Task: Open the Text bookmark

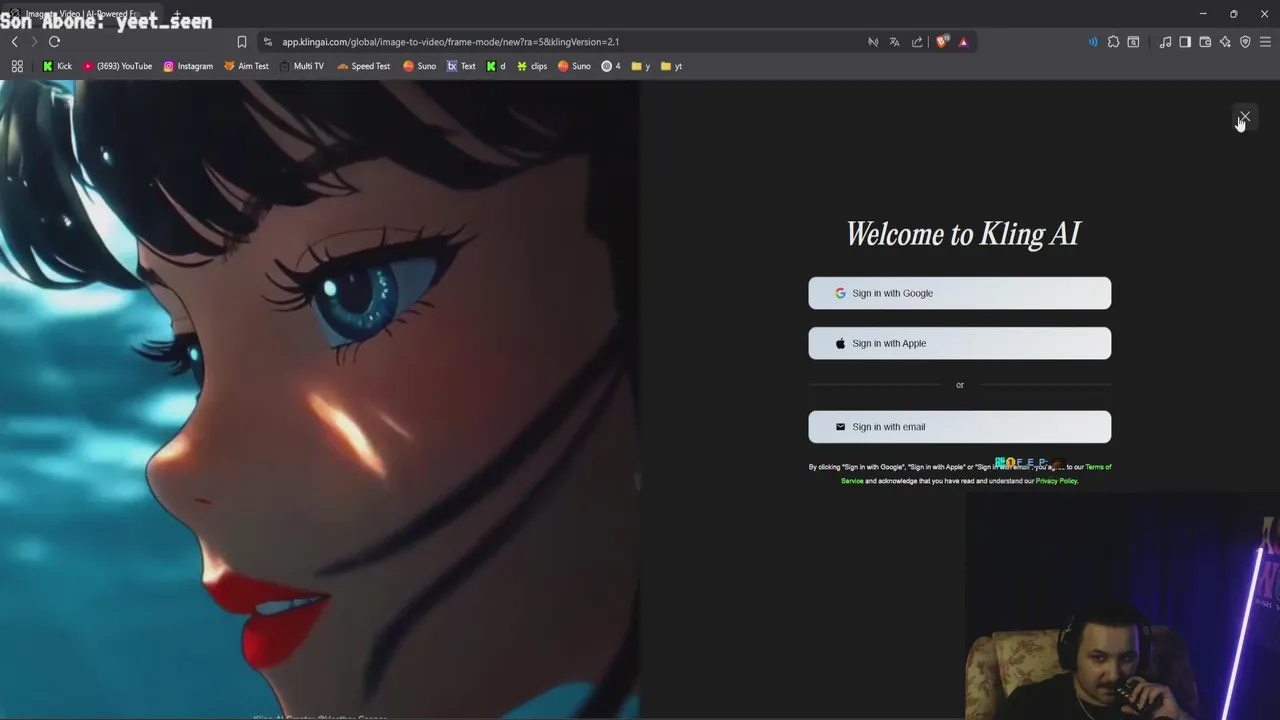Action: (461, 66)
